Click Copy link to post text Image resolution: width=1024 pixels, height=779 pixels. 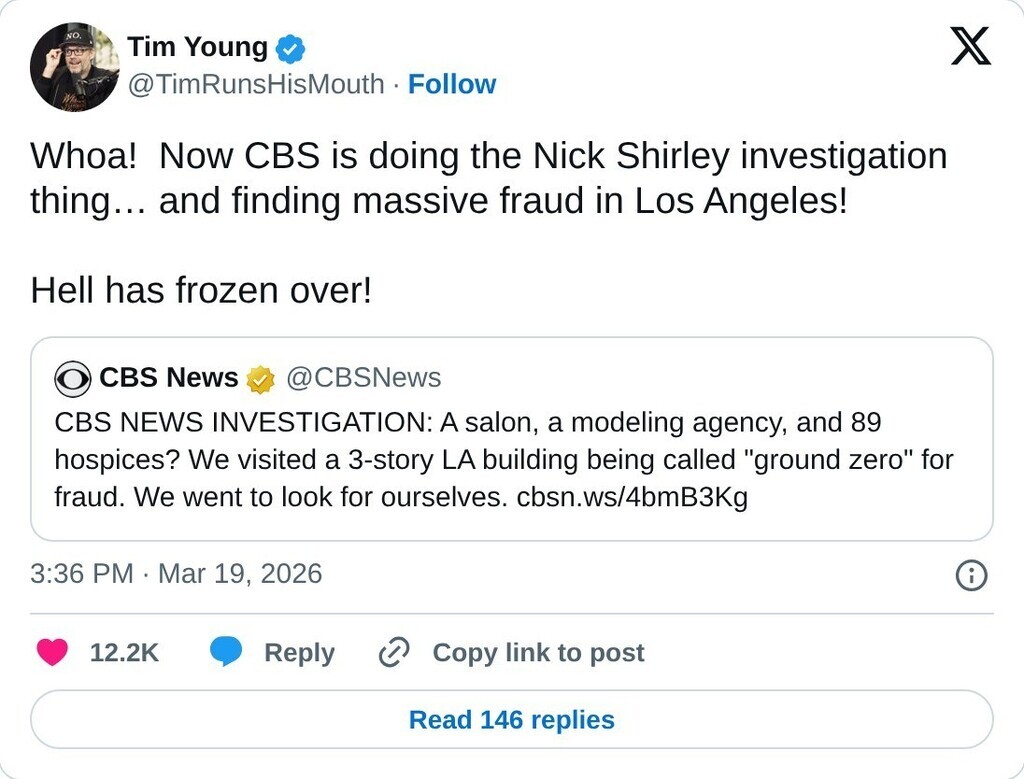[x=538, y=653]
